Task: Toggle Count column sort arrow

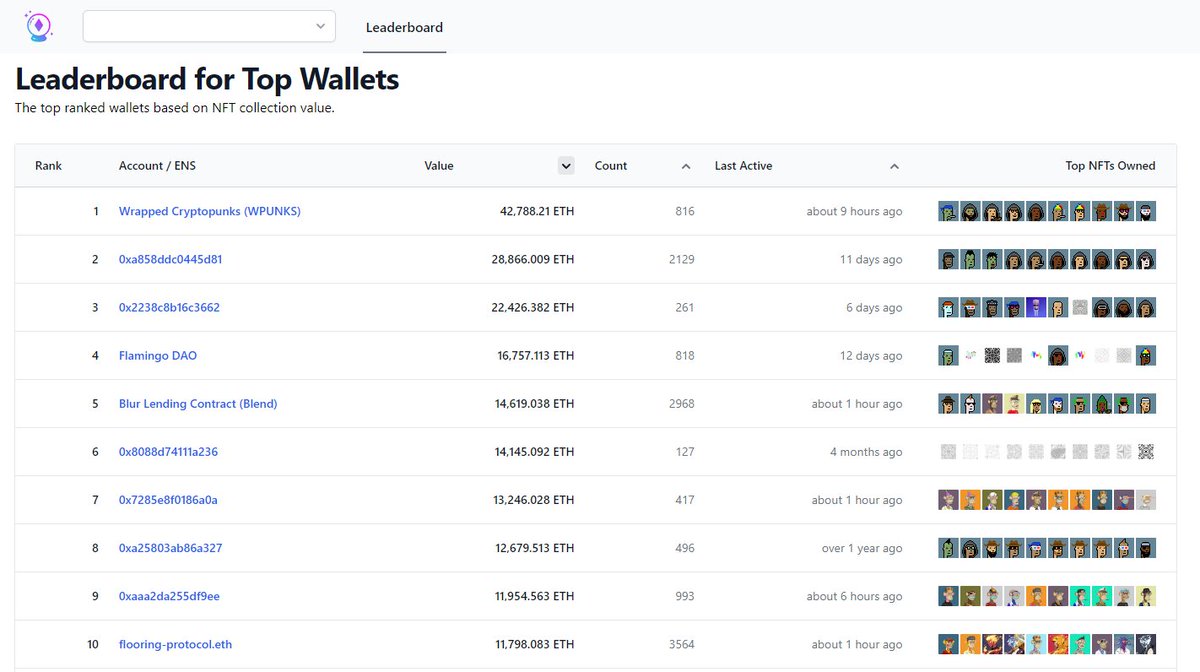Action: [686, 166]
